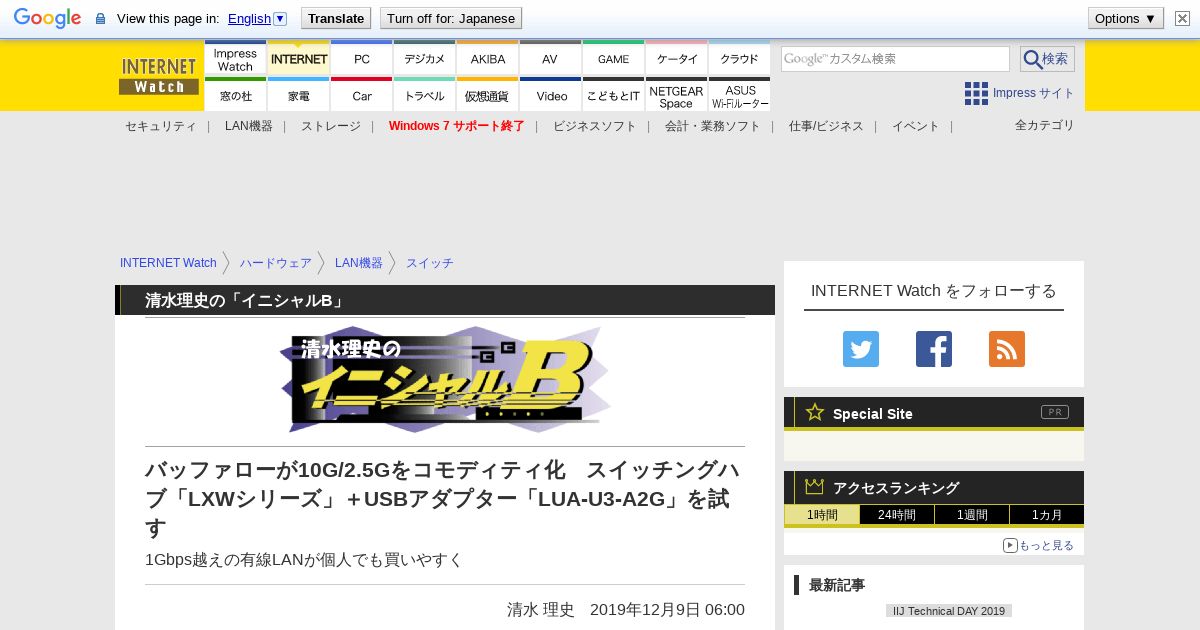Image resolution: width=1200 pixels, height=630 pixels.
Task: Click the Translate button
Action: tap(336, 18)
